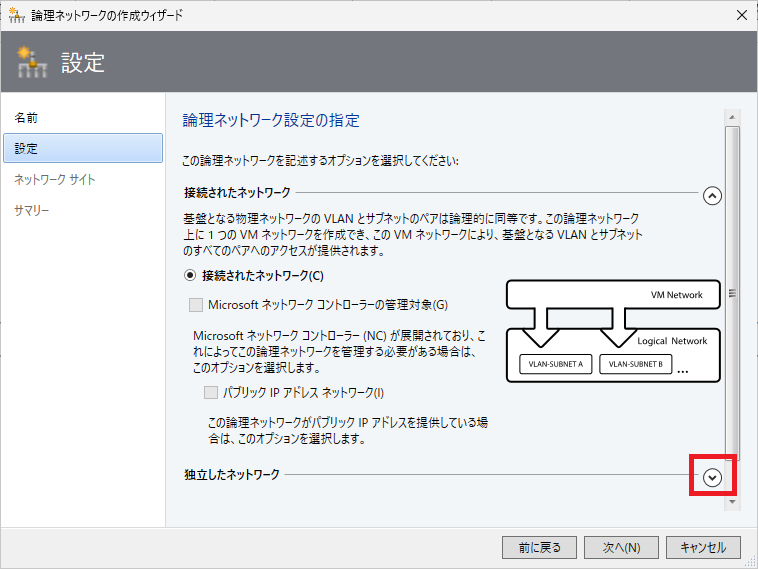Viewport: 758px width, 569px height.
Task: Click the wizard title bar network icon
Action: 16,15
